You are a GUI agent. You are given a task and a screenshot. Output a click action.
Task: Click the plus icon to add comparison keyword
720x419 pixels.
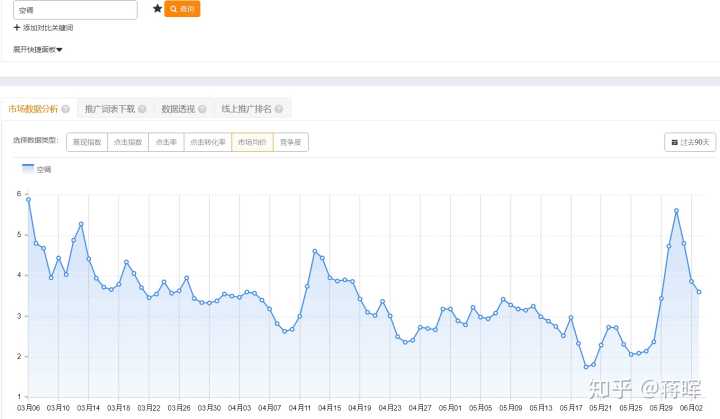pyautogui.click(x=16, y=28)
